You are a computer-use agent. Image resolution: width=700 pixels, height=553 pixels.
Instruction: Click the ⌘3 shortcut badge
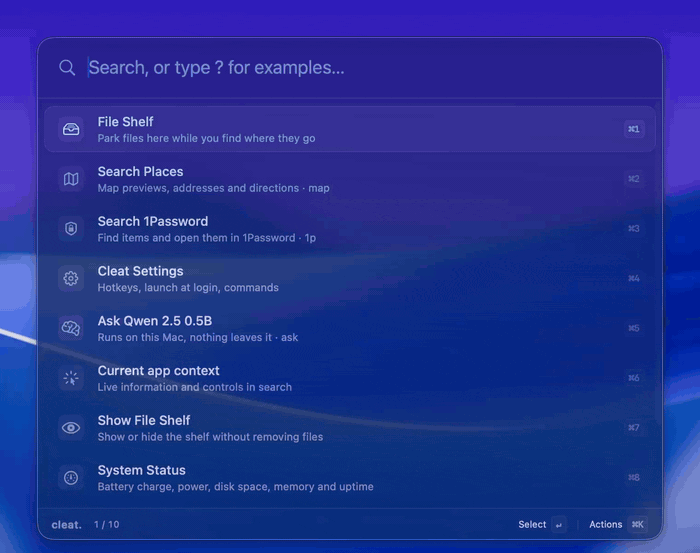634,229
